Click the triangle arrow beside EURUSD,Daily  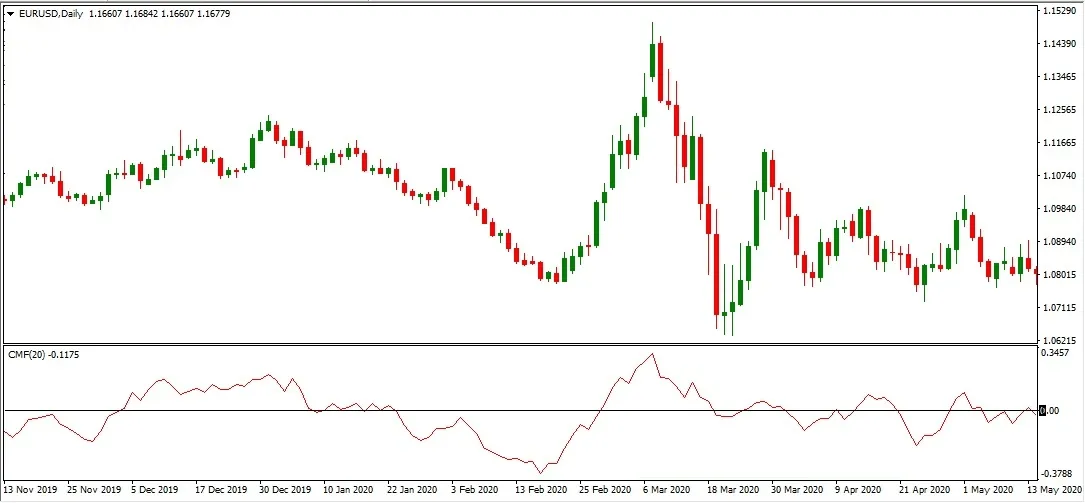tap(10, 14)
